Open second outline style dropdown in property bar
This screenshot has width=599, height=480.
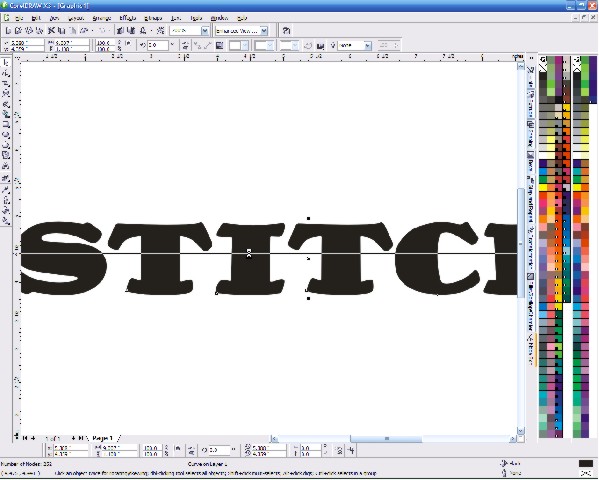pos(270,46)
